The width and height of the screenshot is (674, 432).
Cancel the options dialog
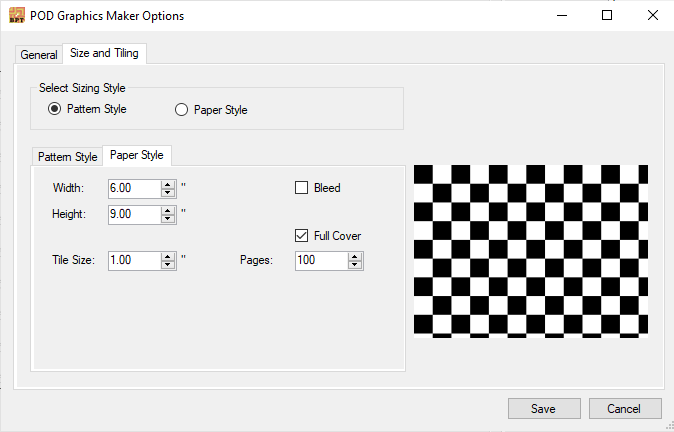625,408
